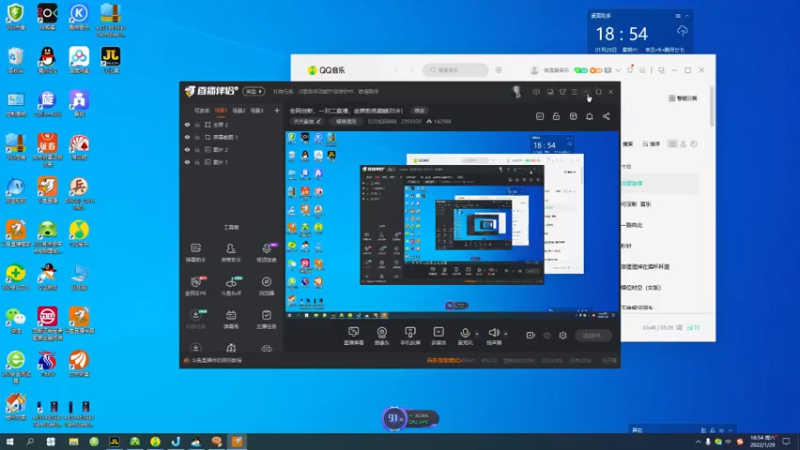Switch to 场景3 scene tab
Viewport: 800px width, 450px height.
tap(257, 110)
